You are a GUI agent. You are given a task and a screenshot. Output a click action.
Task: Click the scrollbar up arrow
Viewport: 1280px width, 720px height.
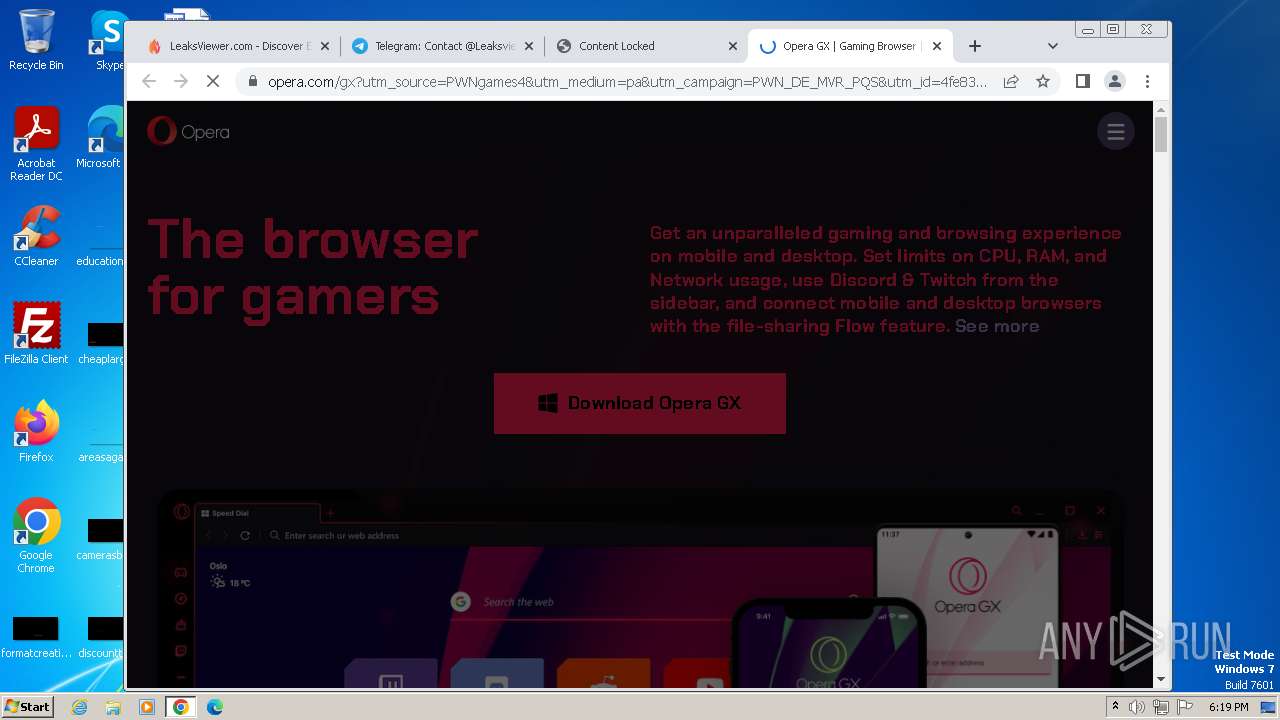(1161, 108)
